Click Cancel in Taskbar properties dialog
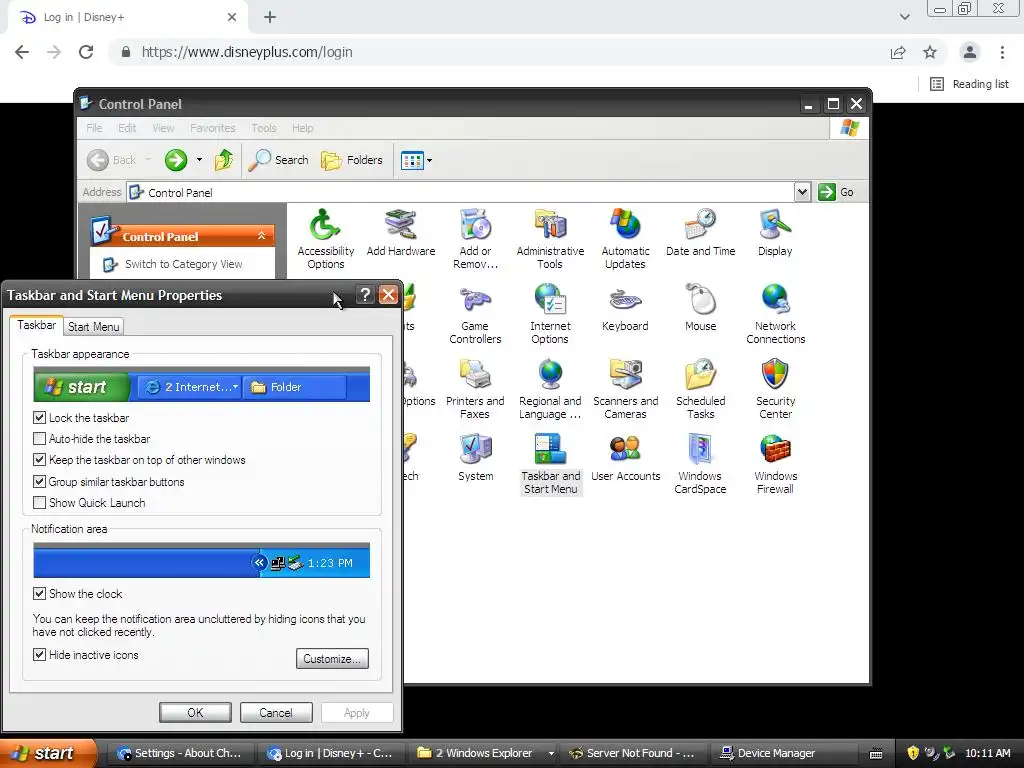Screen dimensions: 1024x768 pos(276,712)
